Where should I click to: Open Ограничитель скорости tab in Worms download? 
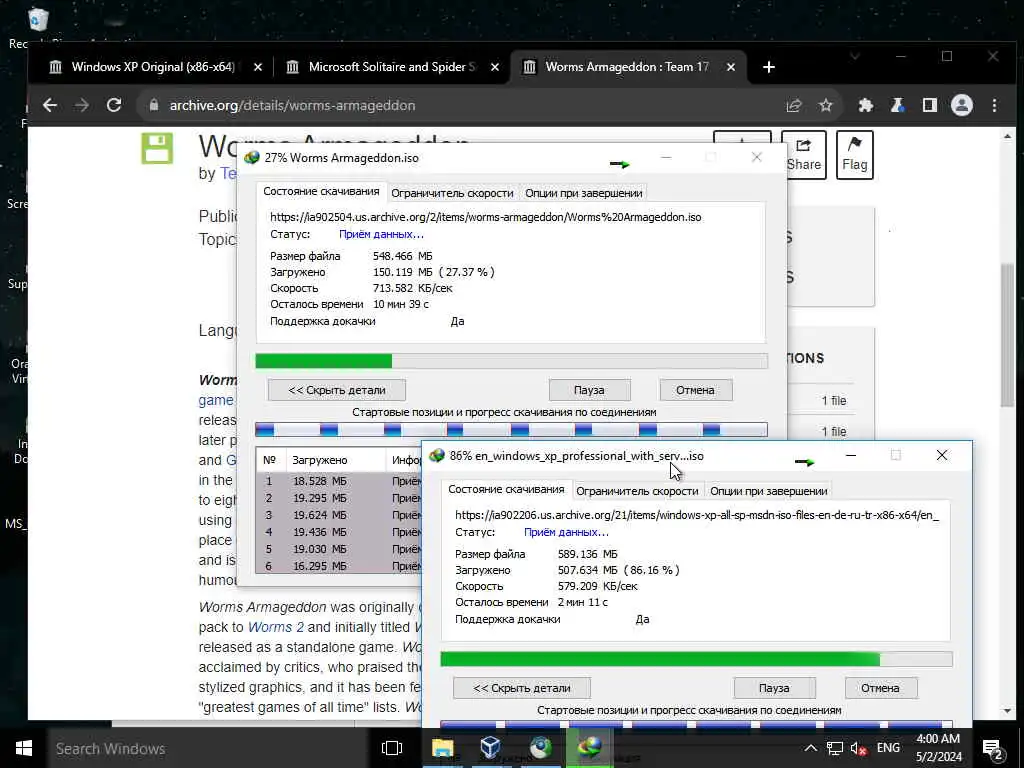pyautogui.click(x=452, y=193)
